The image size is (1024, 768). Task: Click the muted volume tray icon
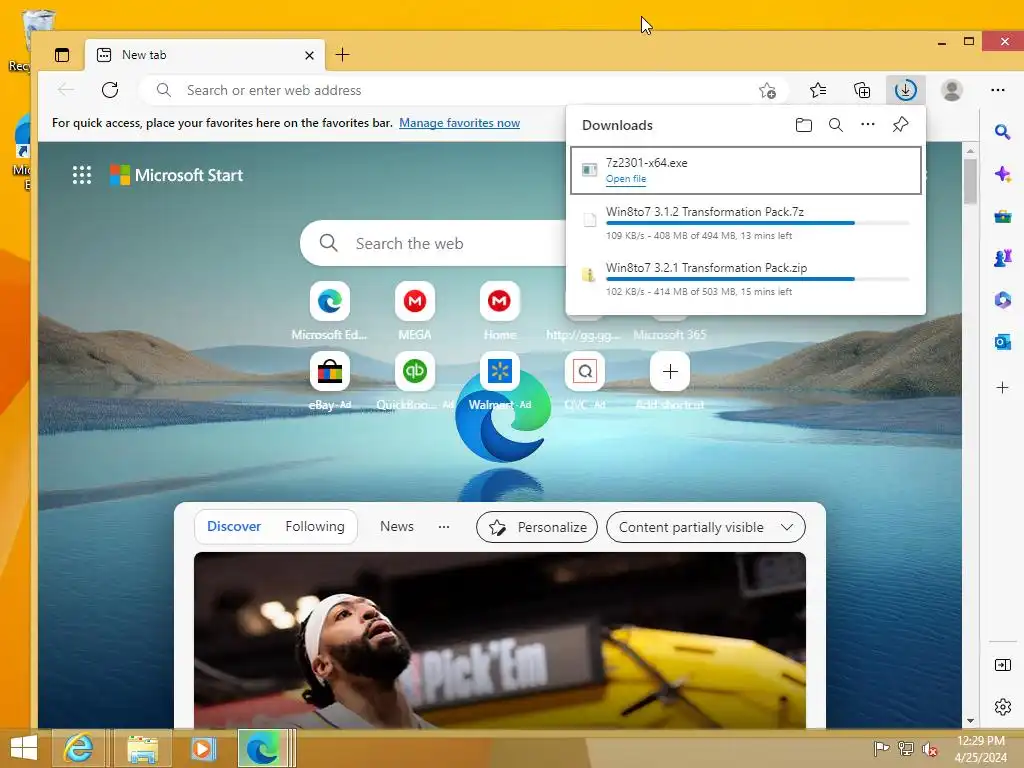coord(929,749)
